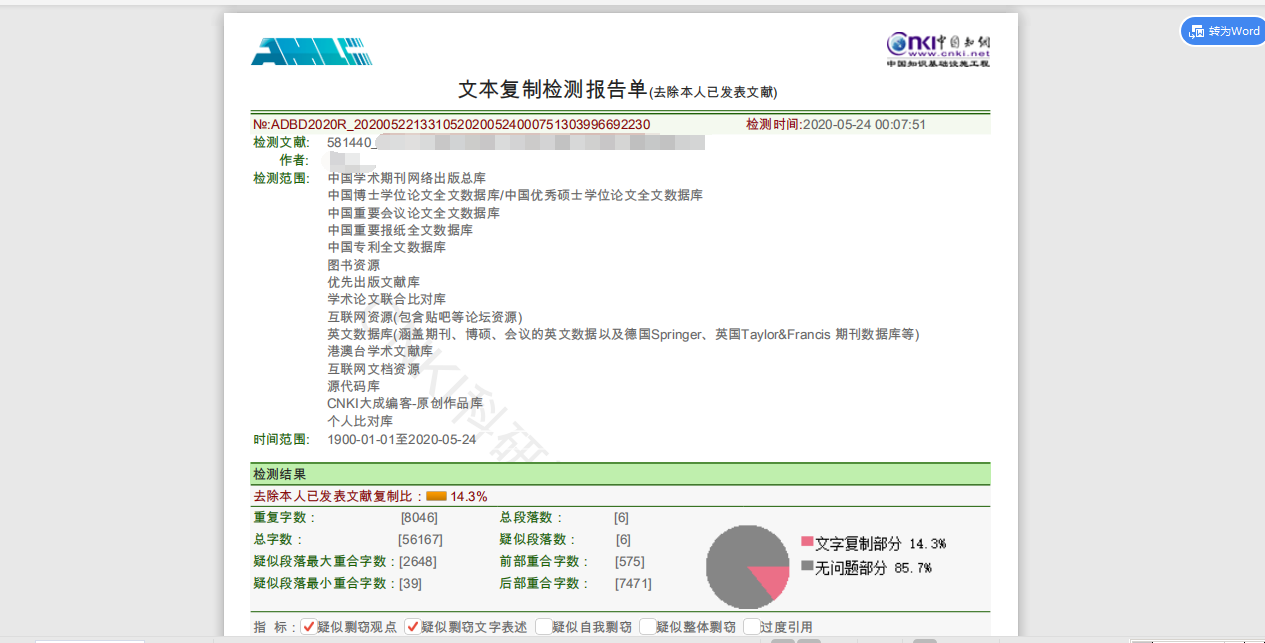1265x643 pixels.
Task: Select the row 图书资源
Action: 353,265
